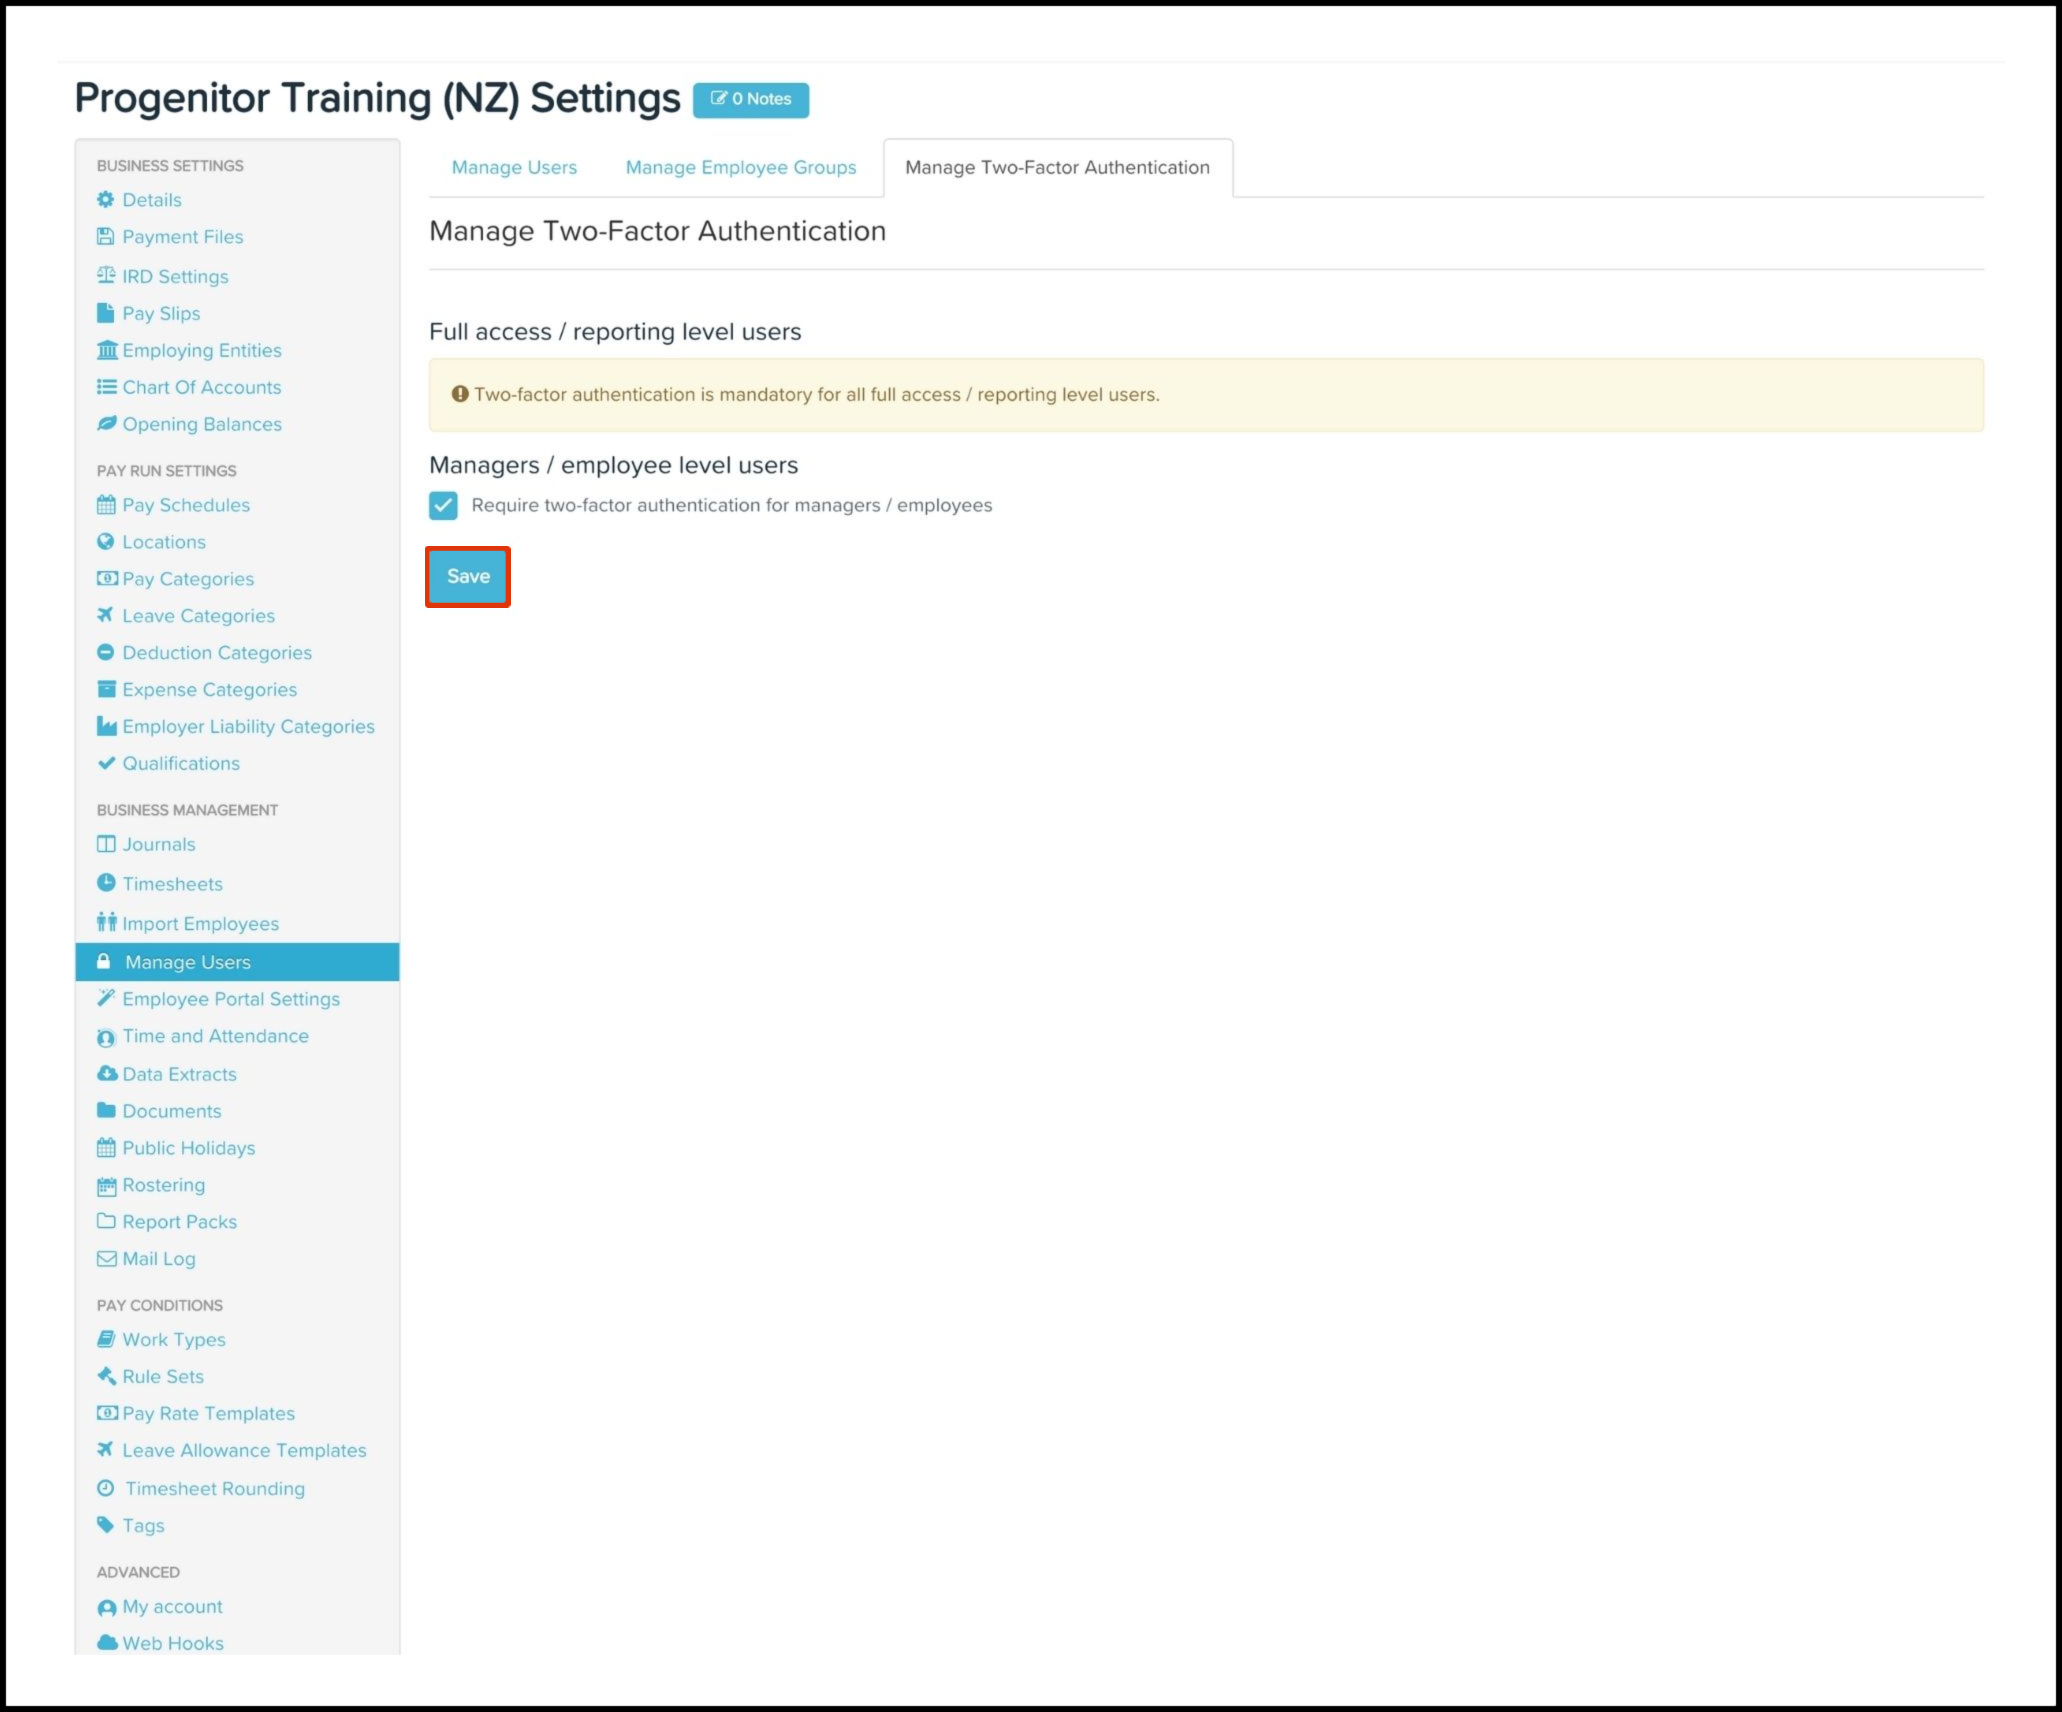Click the gavel icon beside Rule Sets
The width and height of the screenshot is (2062, 1712).
pos(106,1376)
